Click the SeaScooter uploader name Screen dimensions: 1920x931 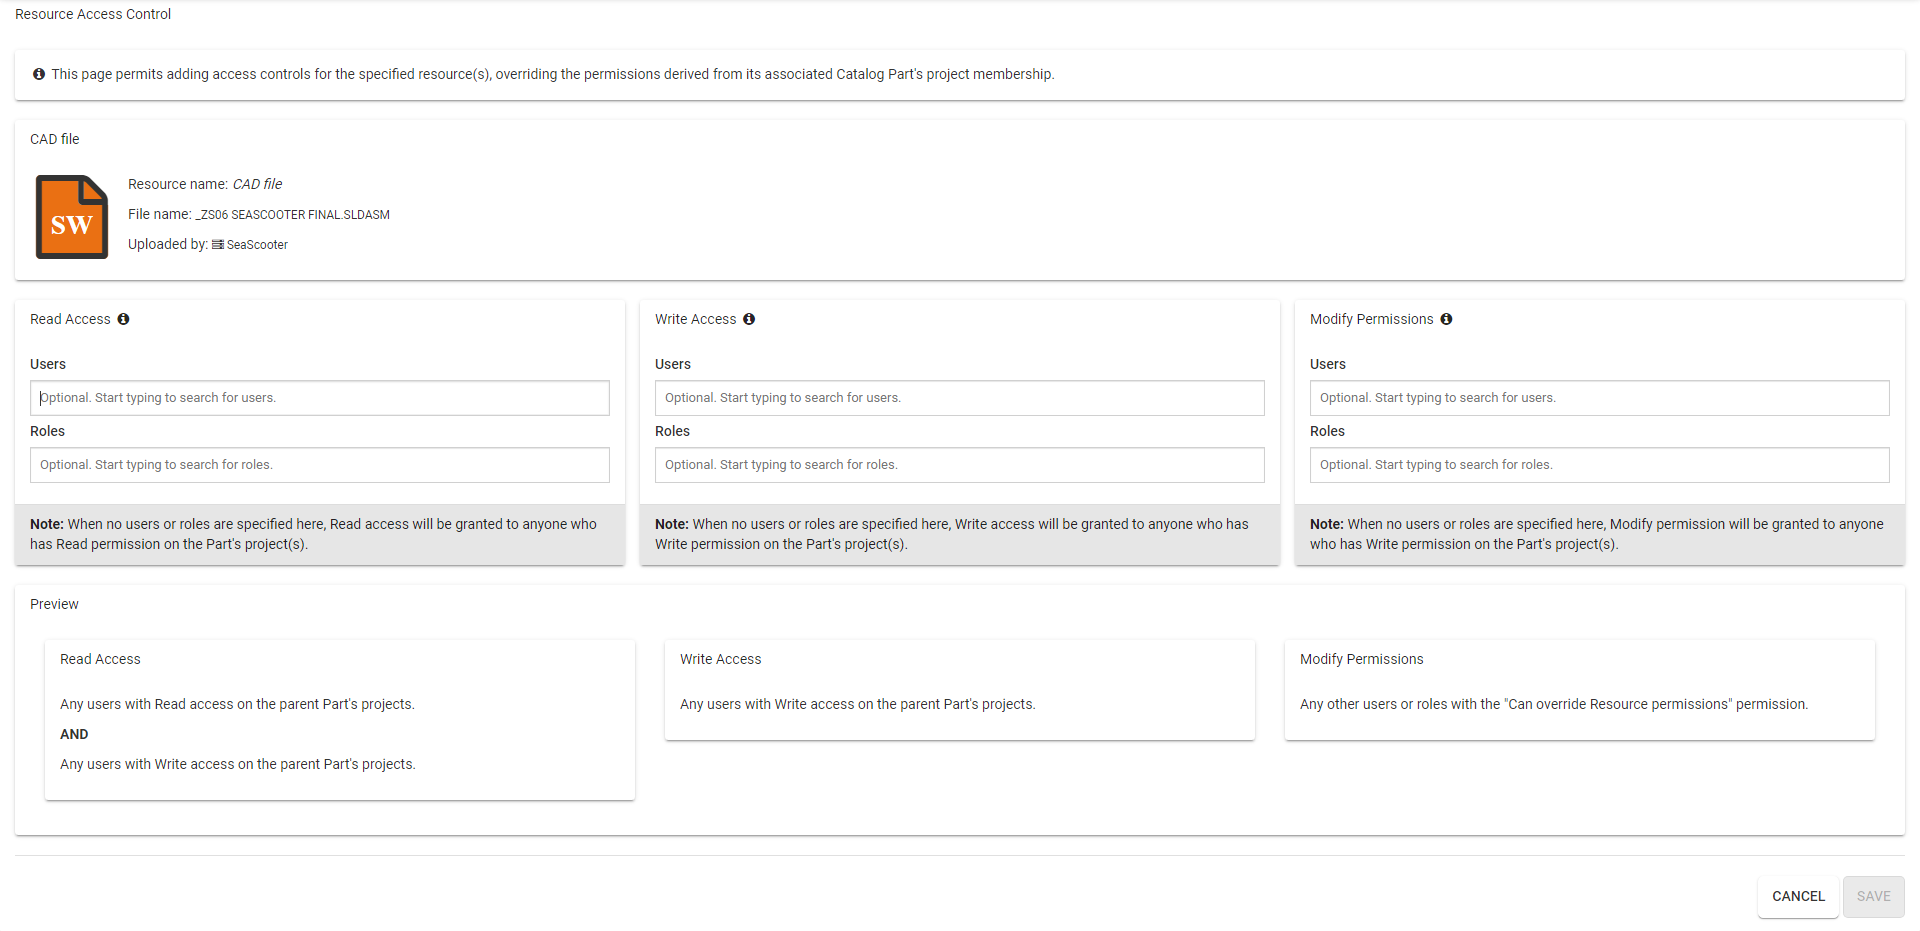tap(257, 245)
